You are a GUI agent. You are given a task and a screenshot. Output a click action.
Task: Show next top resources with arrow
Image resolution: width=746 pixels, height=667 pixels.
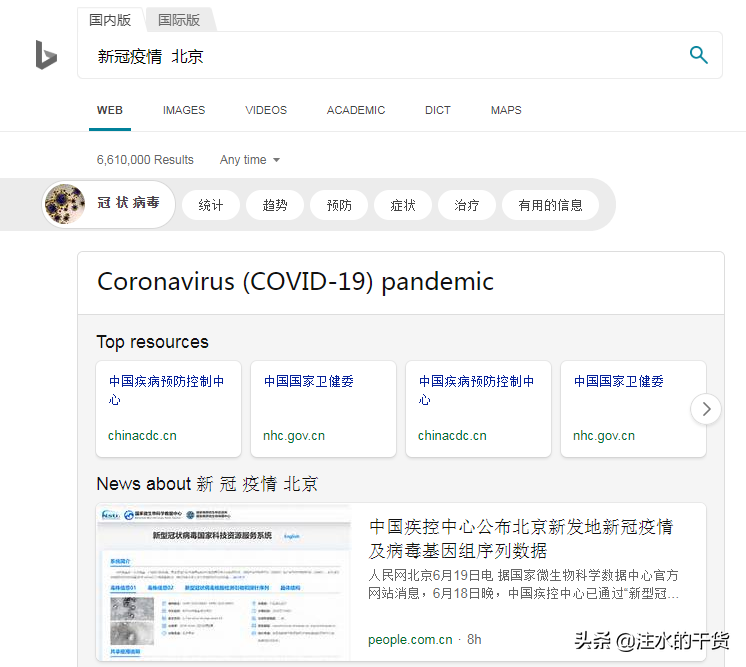(x=706, y=409)
